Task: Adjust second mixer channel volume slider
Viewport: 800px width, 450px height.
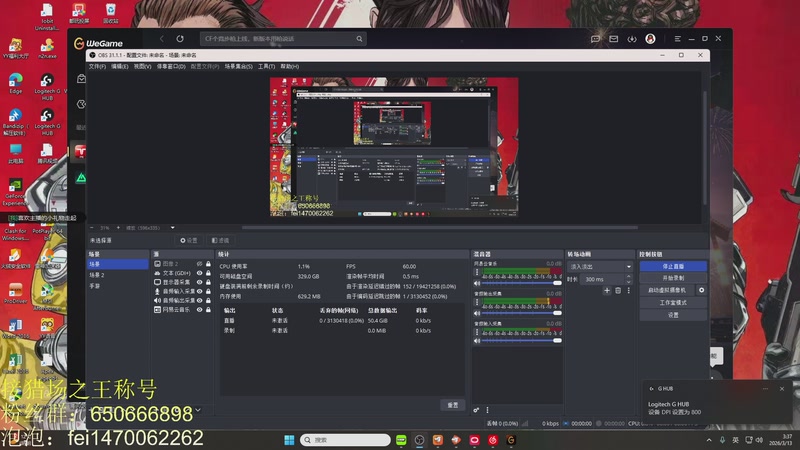Action: [x=521, y=313]
